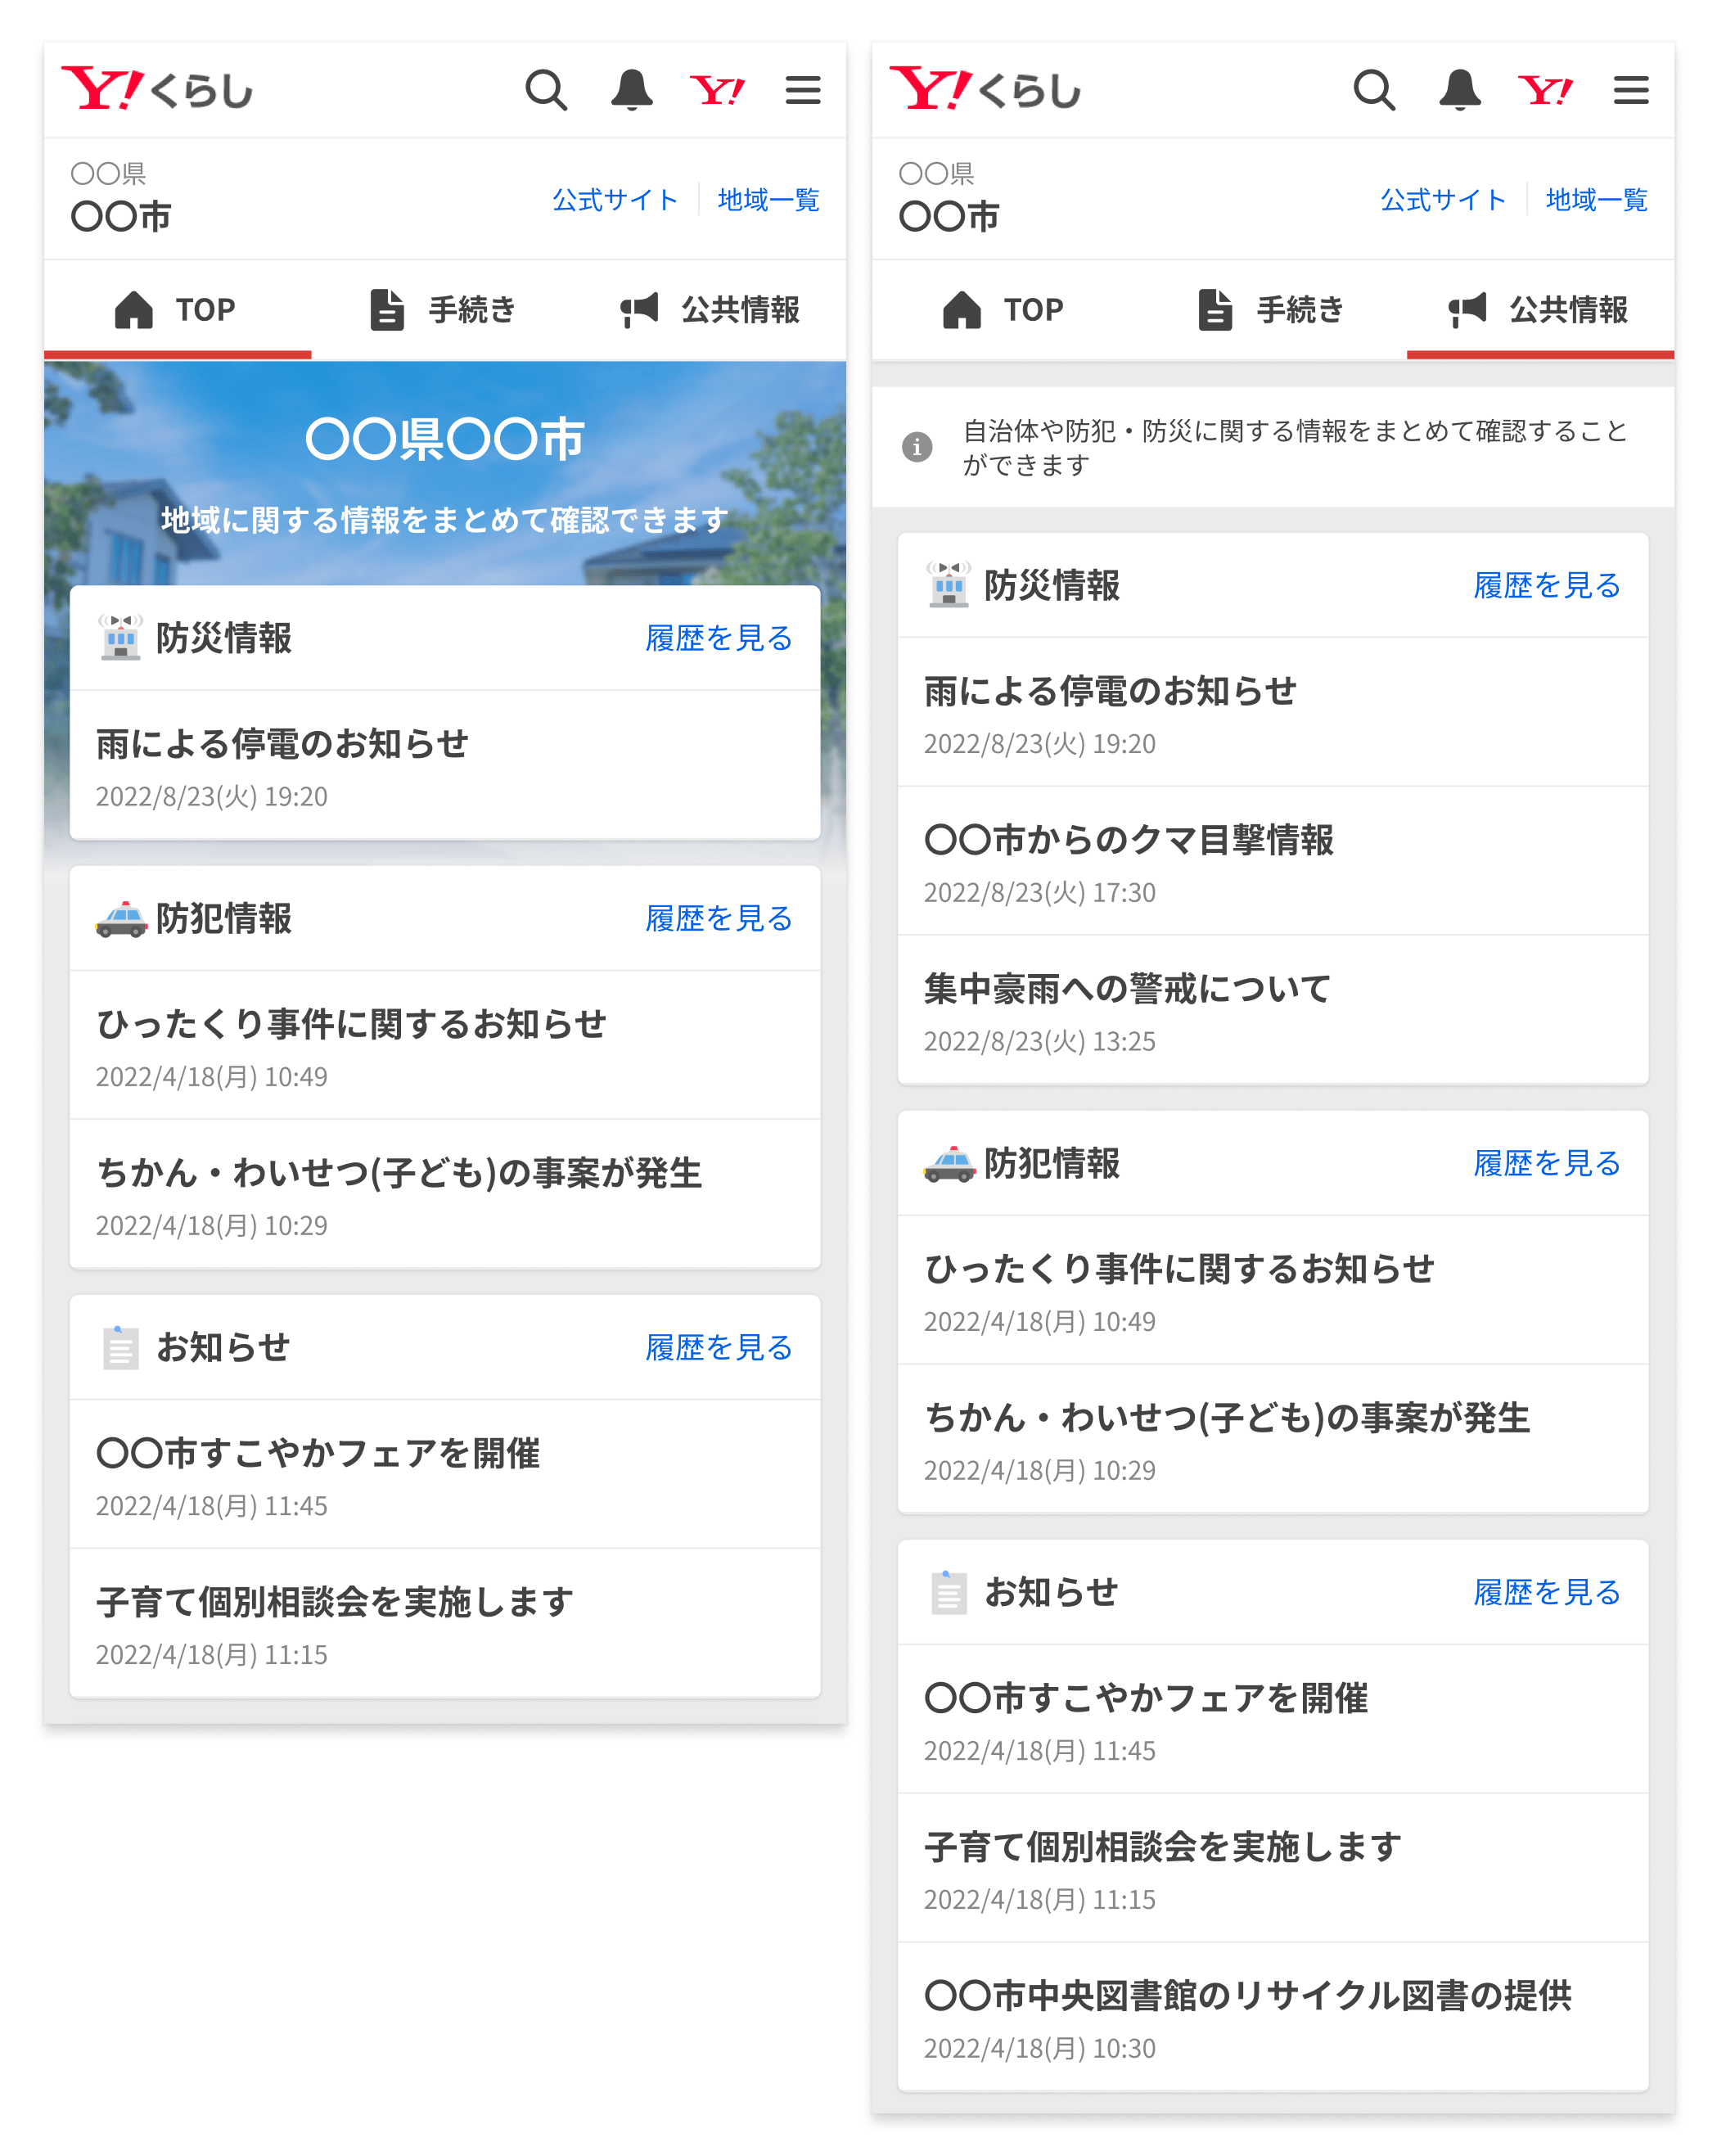Click お知らせ notepad icon in right screen

pos(949,1592)
